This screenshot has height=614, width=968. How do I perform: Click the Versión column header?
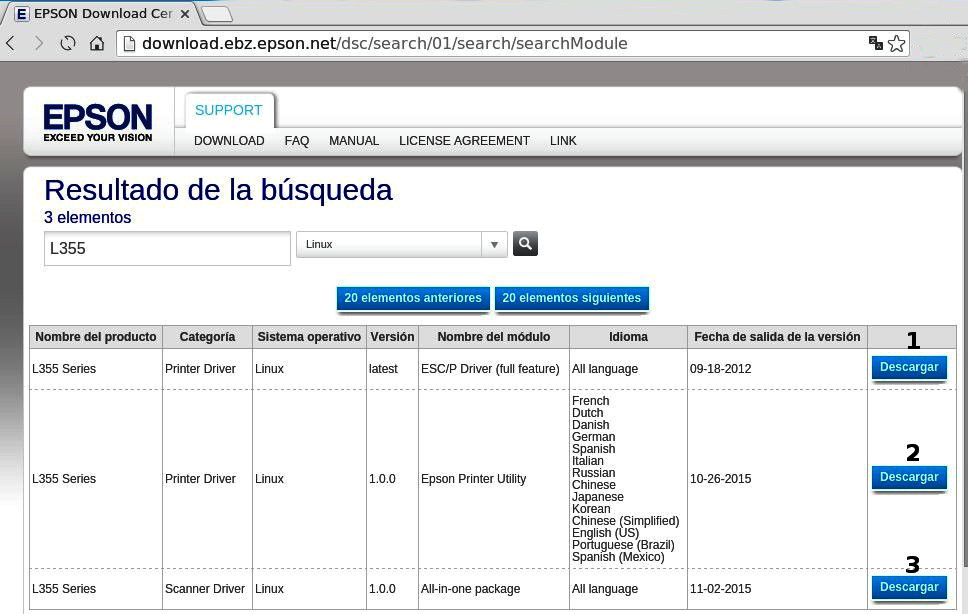pos(392,337)
